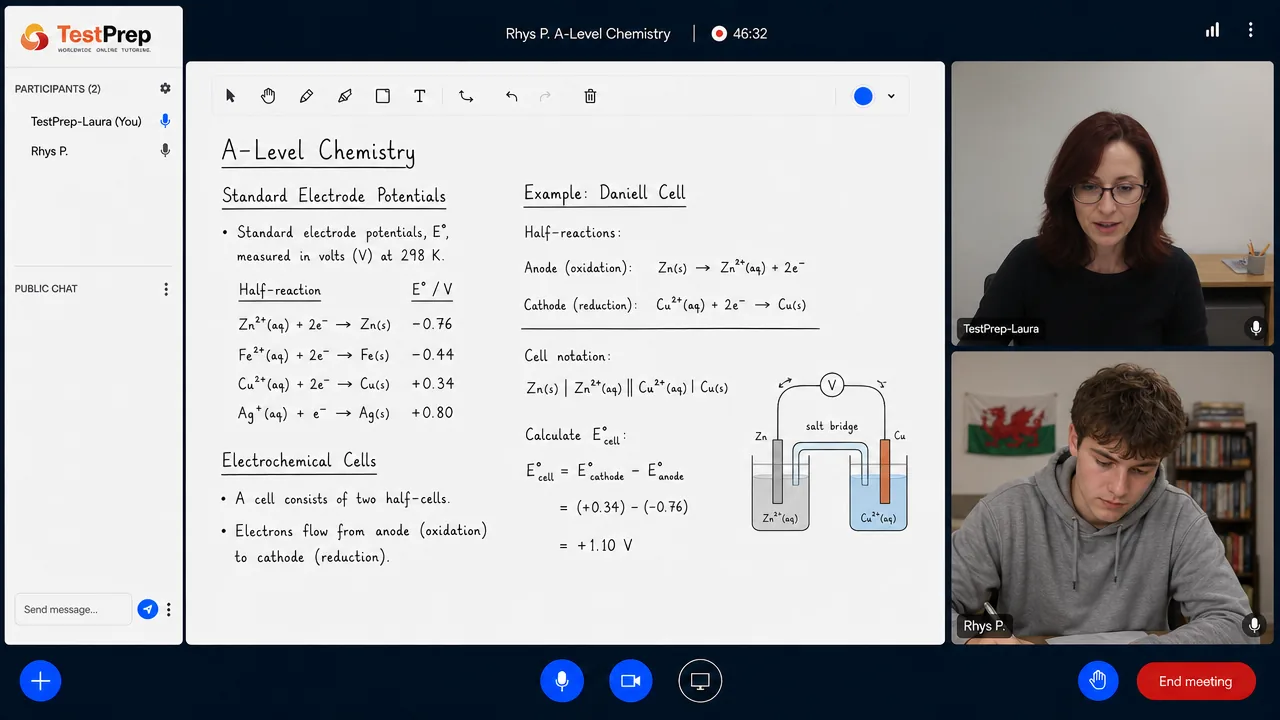End the meeting
The height and width of the screenshot is (720, 1280).
(x=1196, y=681)
